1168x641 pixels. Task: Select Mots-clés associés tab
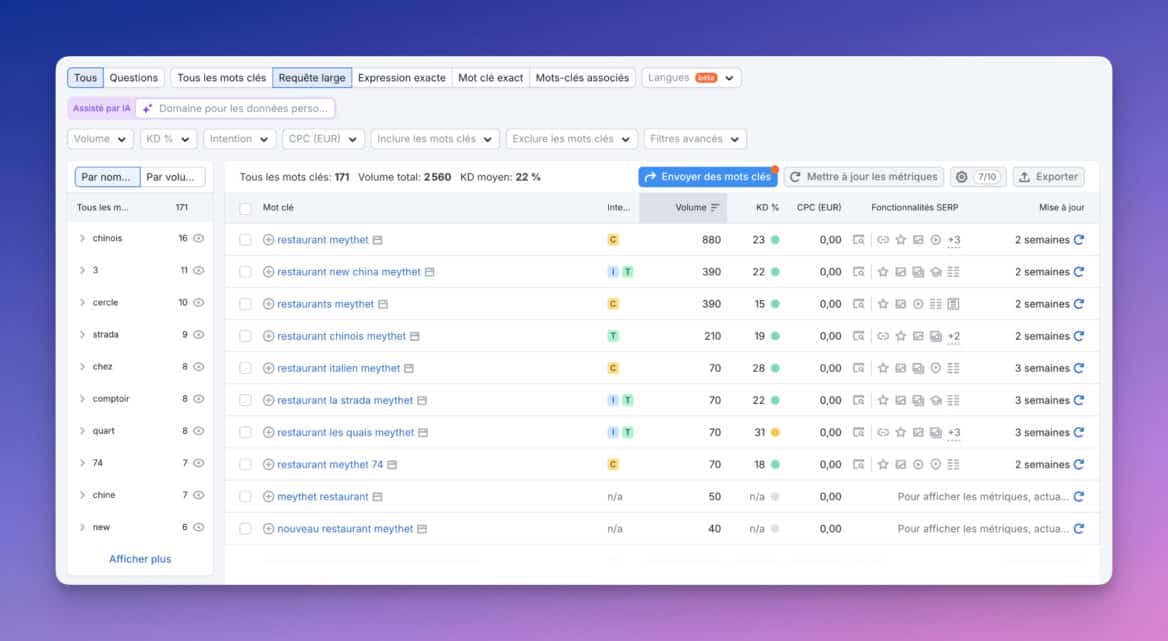click(582, 77)
